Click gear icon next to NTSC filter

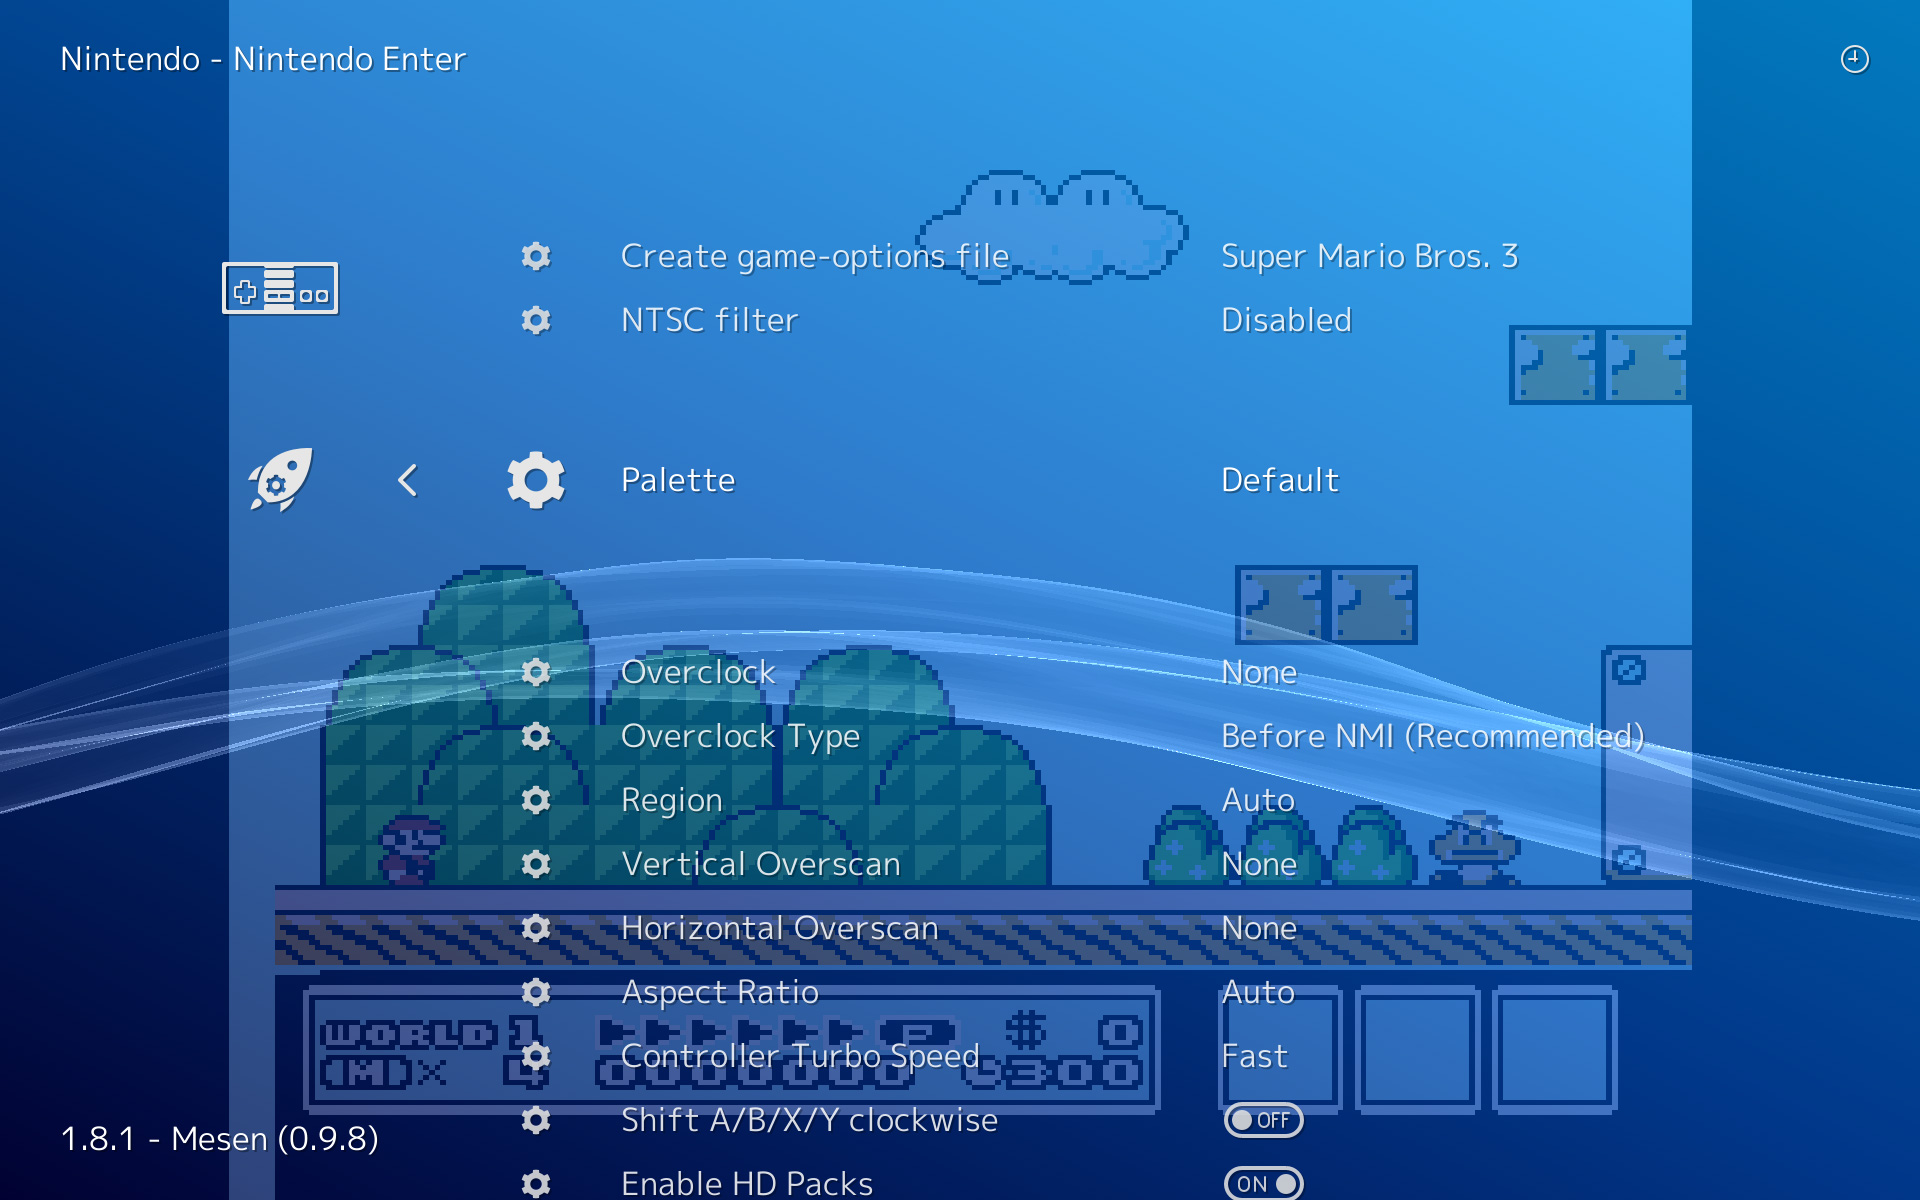(536, 320)
